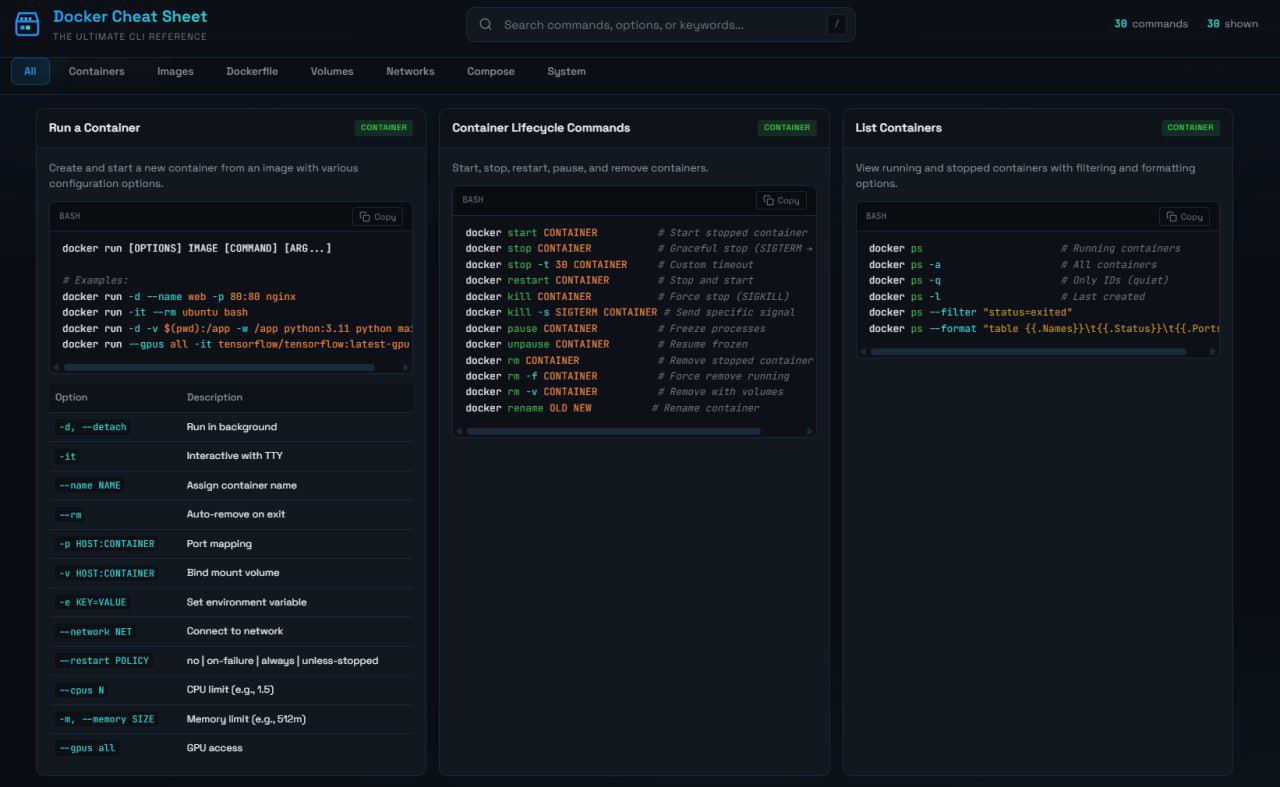Copy the container lifecycle commands
Screen dimensions: 1280x787
pyautogui.click(x=781, y=200)
